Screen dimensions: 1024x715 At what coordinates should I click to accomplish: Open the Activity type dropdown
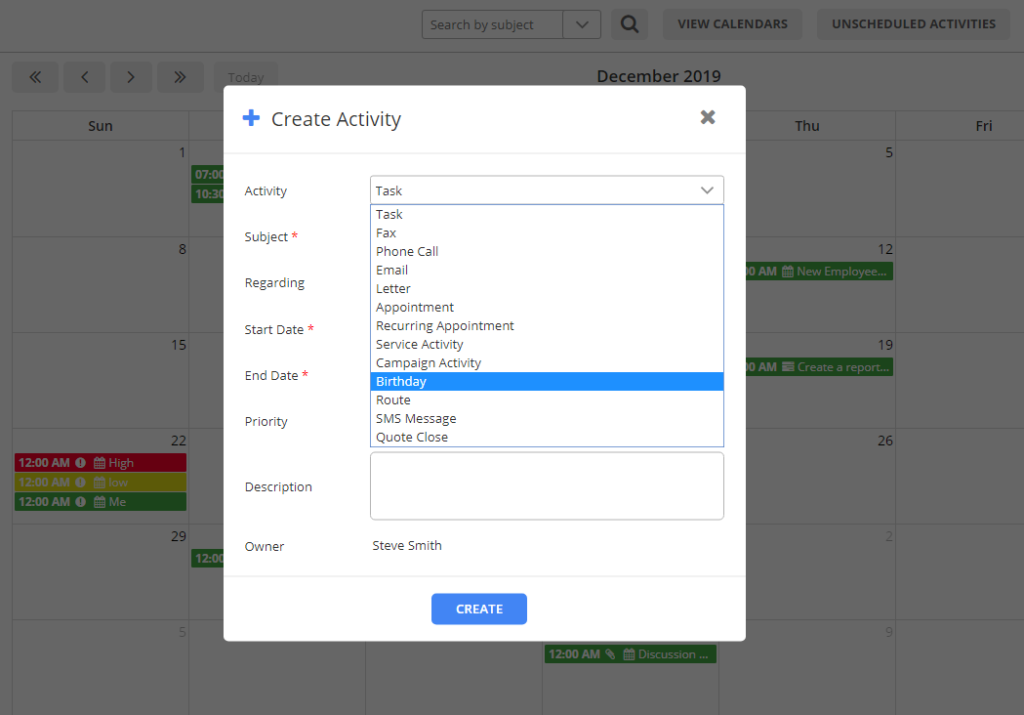pyautogui.click(x=708, y=190)
